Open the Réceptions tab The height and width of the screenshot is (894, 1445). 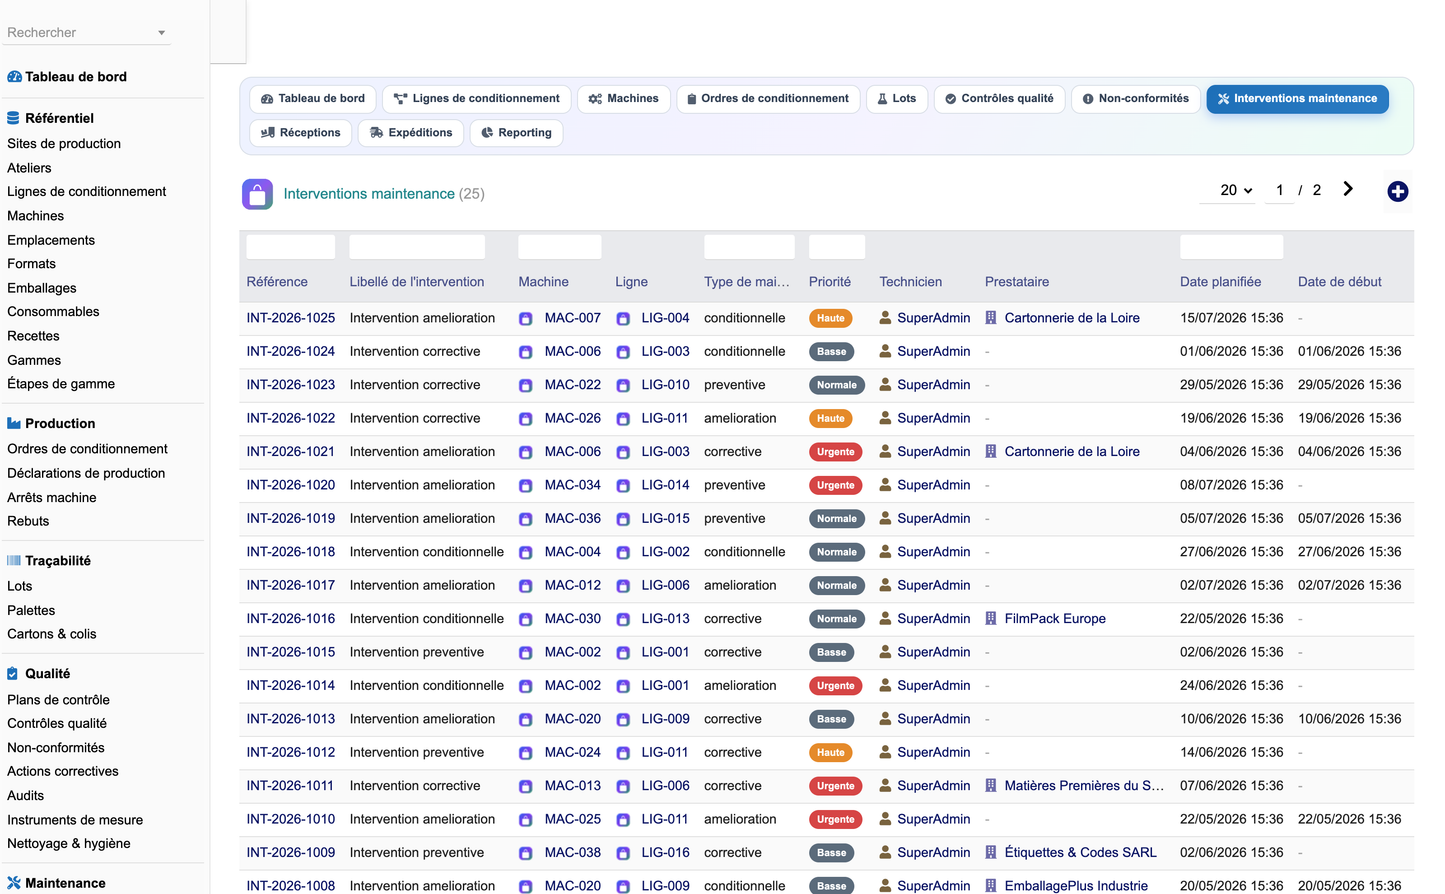(x=301, y=133)
